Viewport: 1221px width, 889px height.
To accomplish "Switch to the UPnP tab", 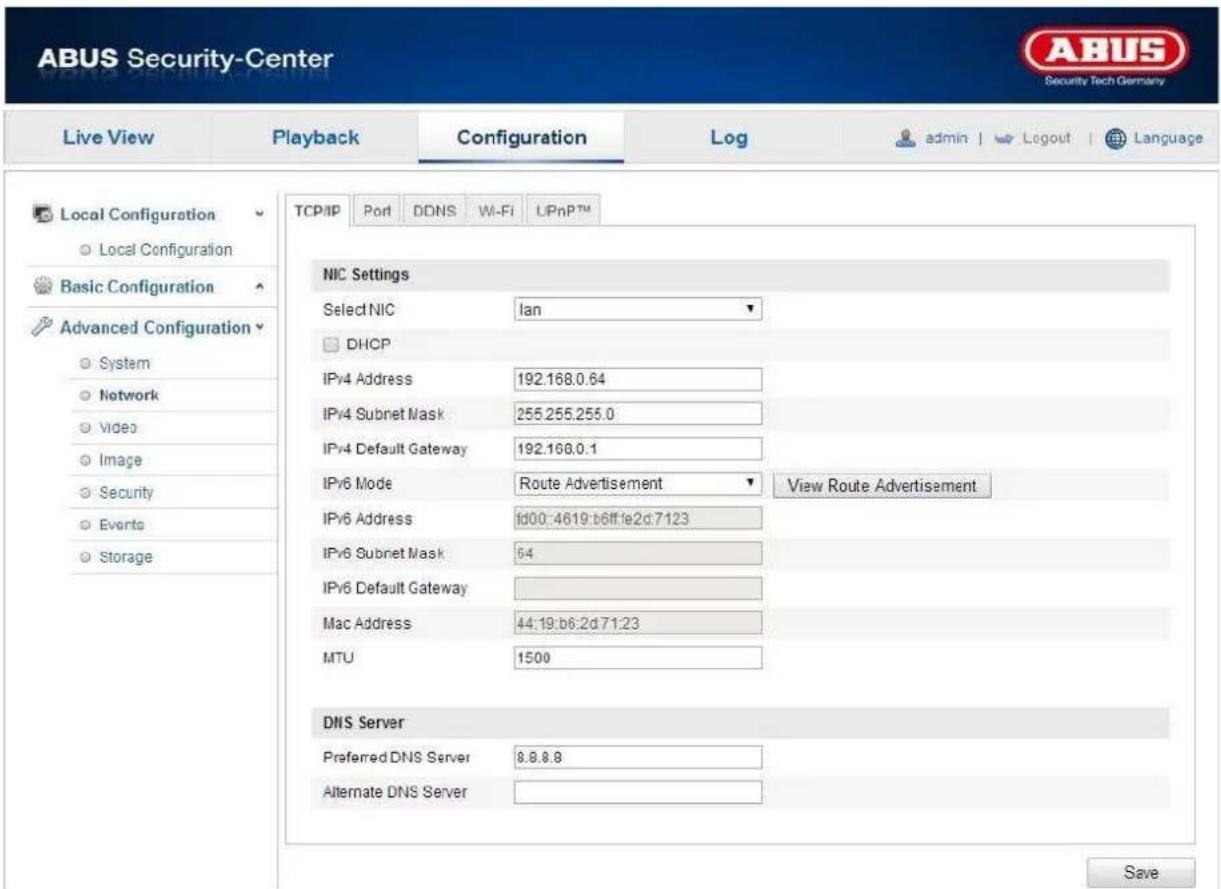I will [x=563, y=212].
